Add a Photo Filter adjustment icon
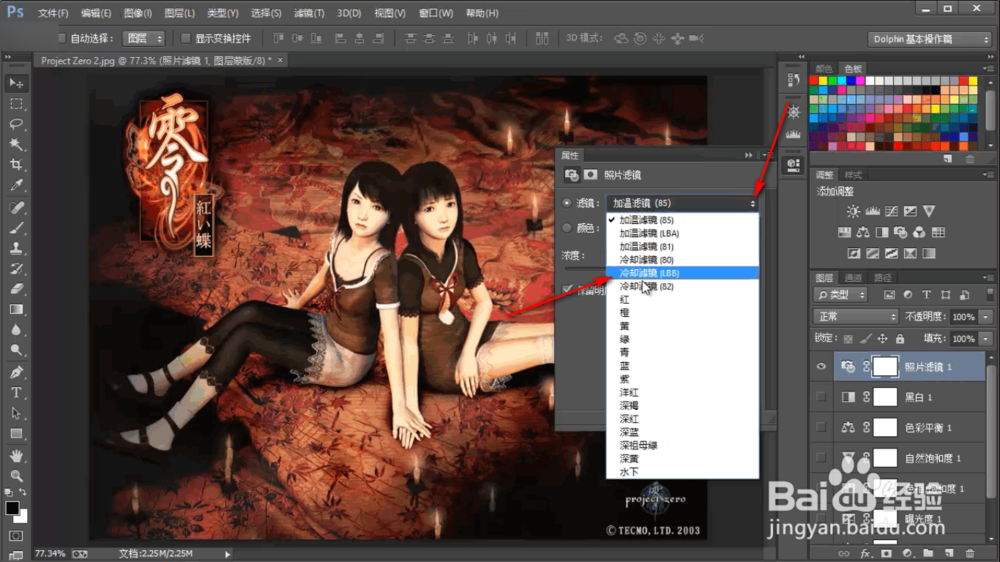 pyautogui.click(x=901, y=232)
